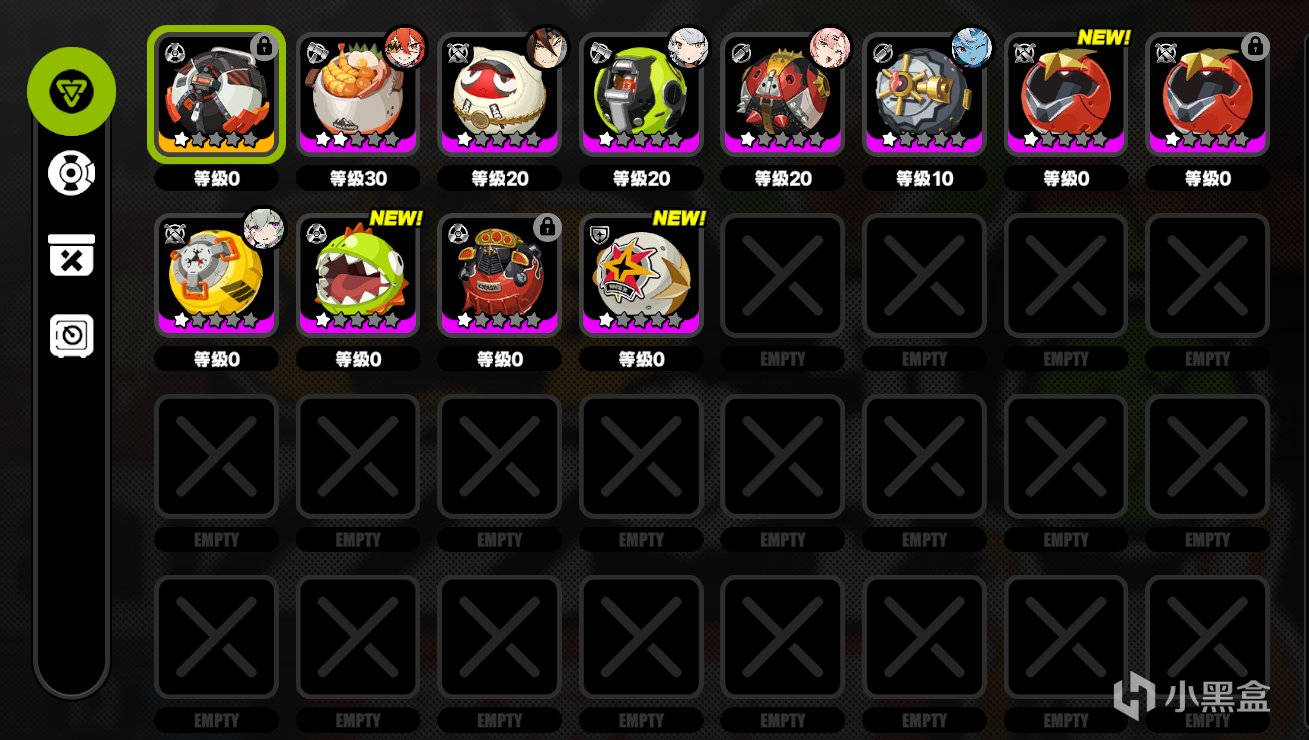Toggle lock on the last red helmet engine

click(1255, 46)
